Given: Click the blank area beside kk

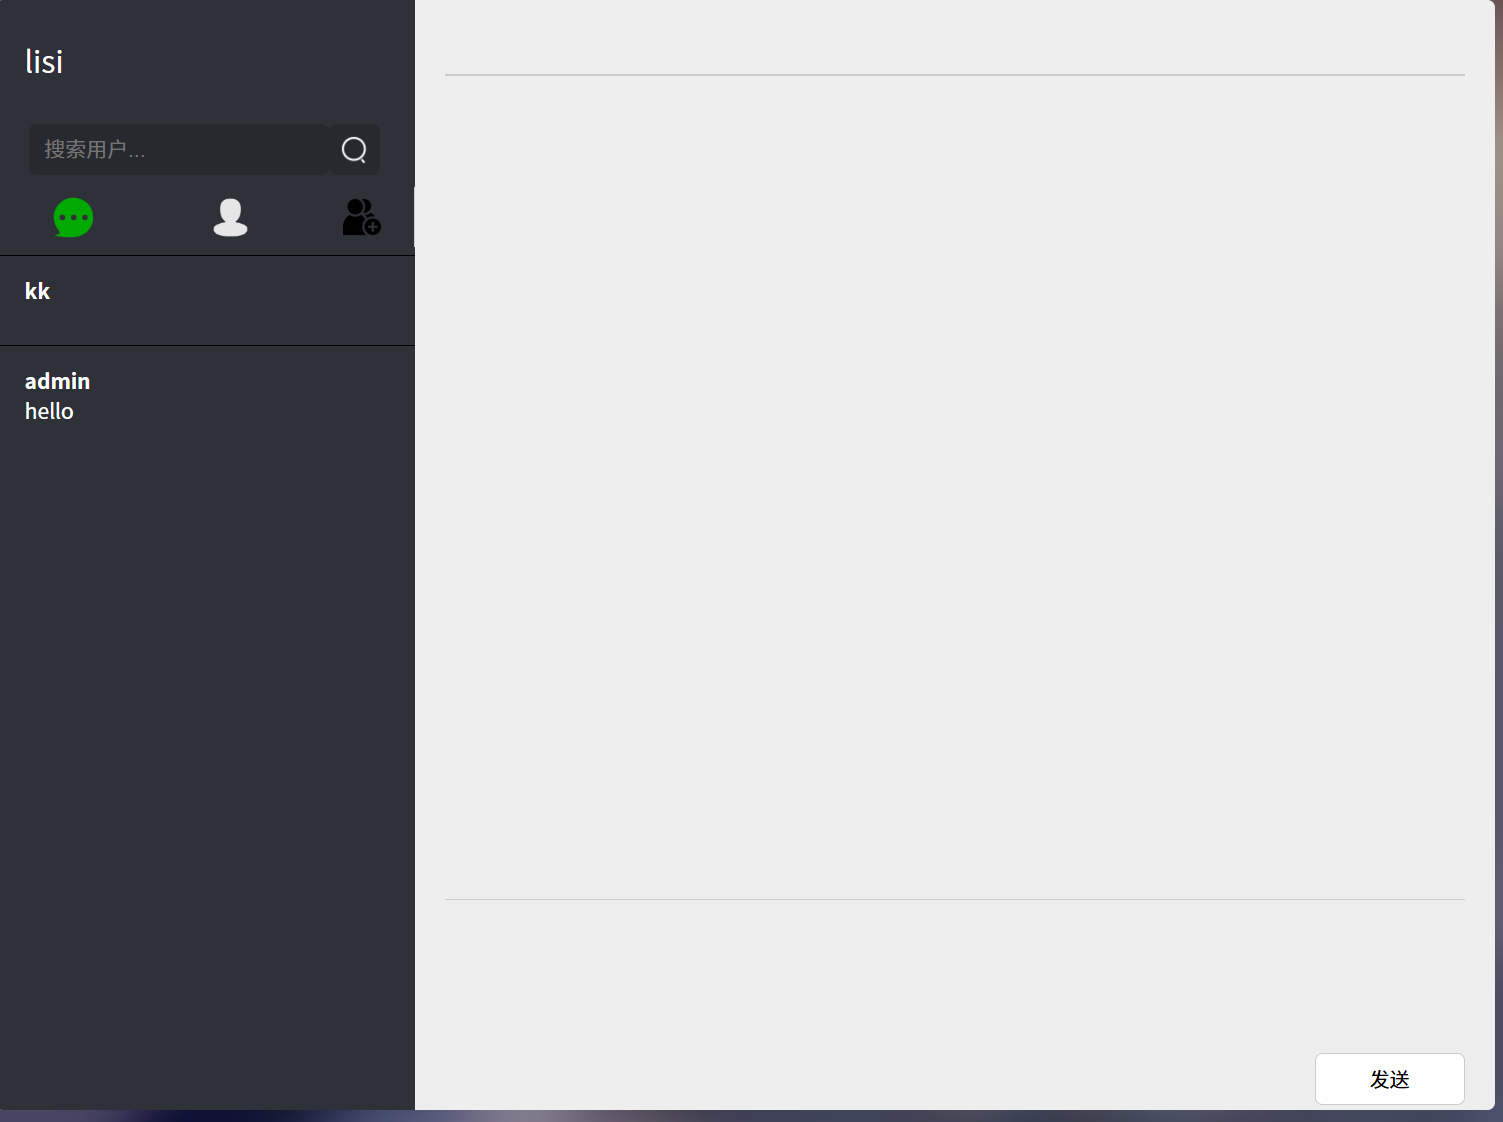Looking at the screenshot, I should click(232, 301).
